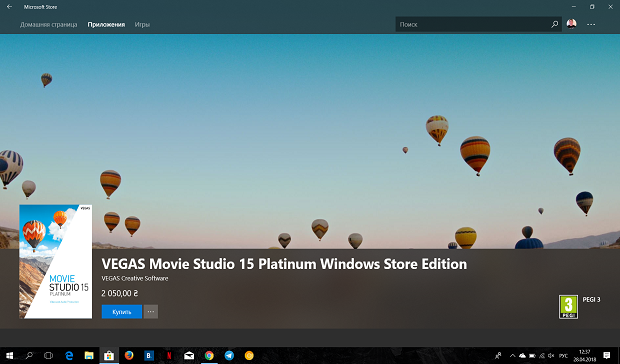Restore down the Microsoft Store window

(592, 7)
